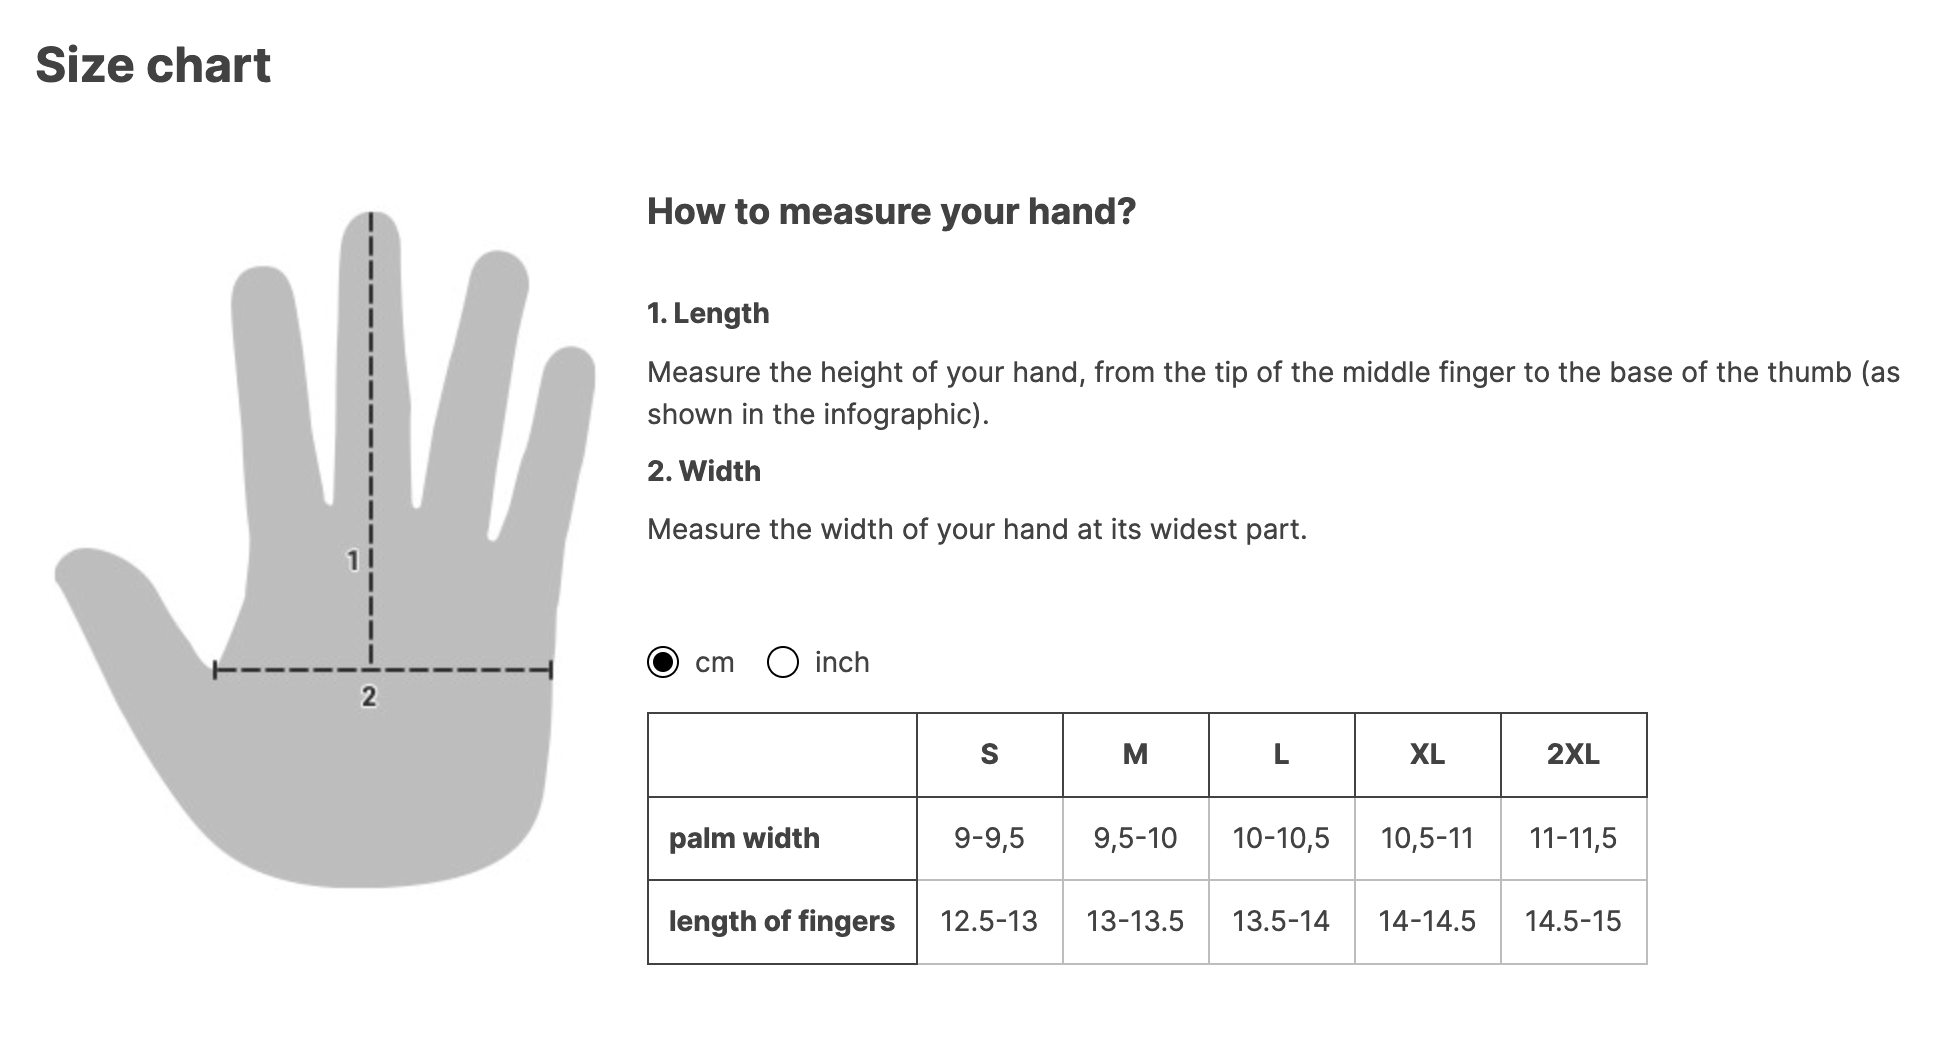The image size is (1940, 1040).
Task: Click the 14-14.5 finger length cell
Action: [1427, 921]
